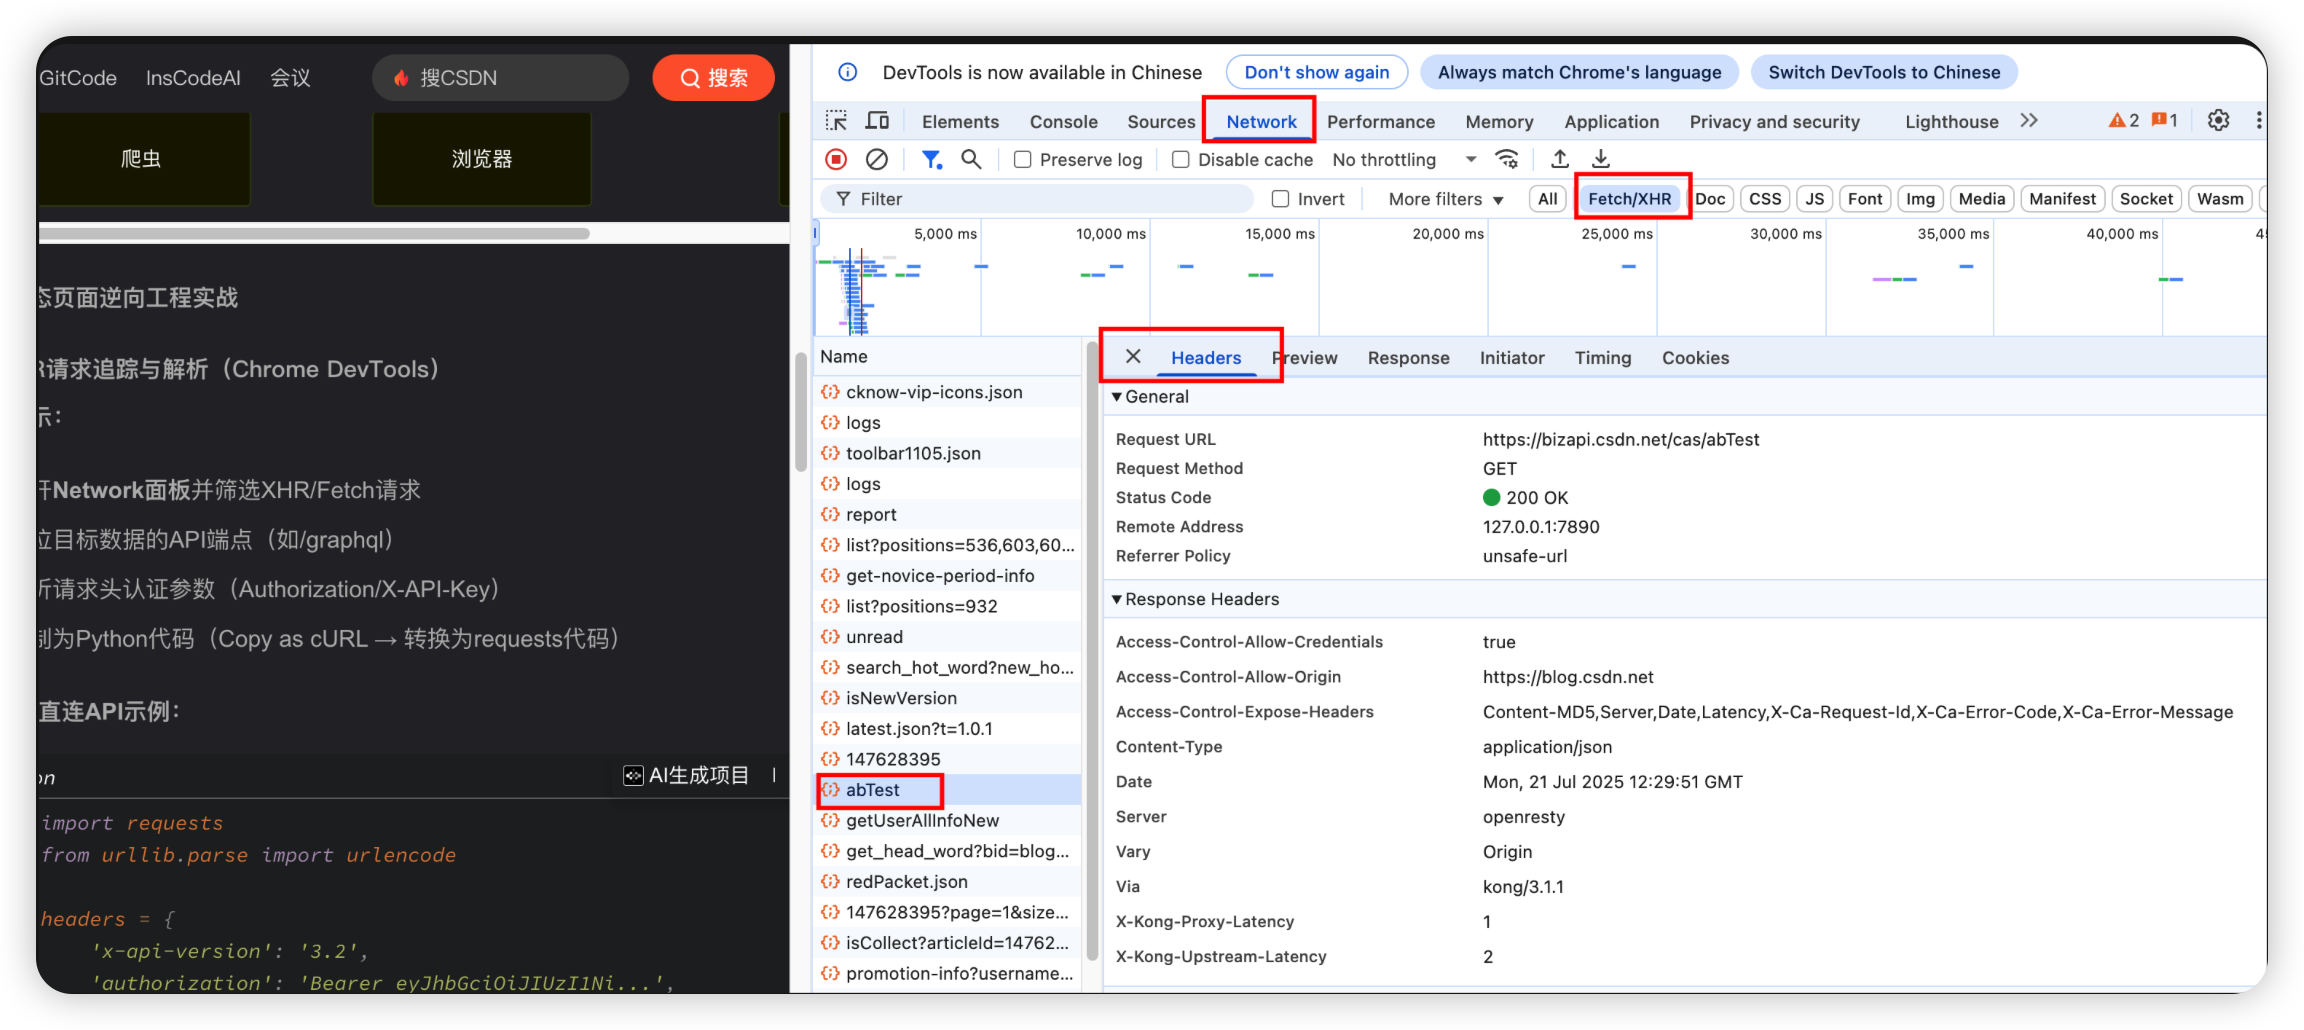Open the Performance tab
2304x1030 pixels.
pyautogui.click(x=1380, y=121)
